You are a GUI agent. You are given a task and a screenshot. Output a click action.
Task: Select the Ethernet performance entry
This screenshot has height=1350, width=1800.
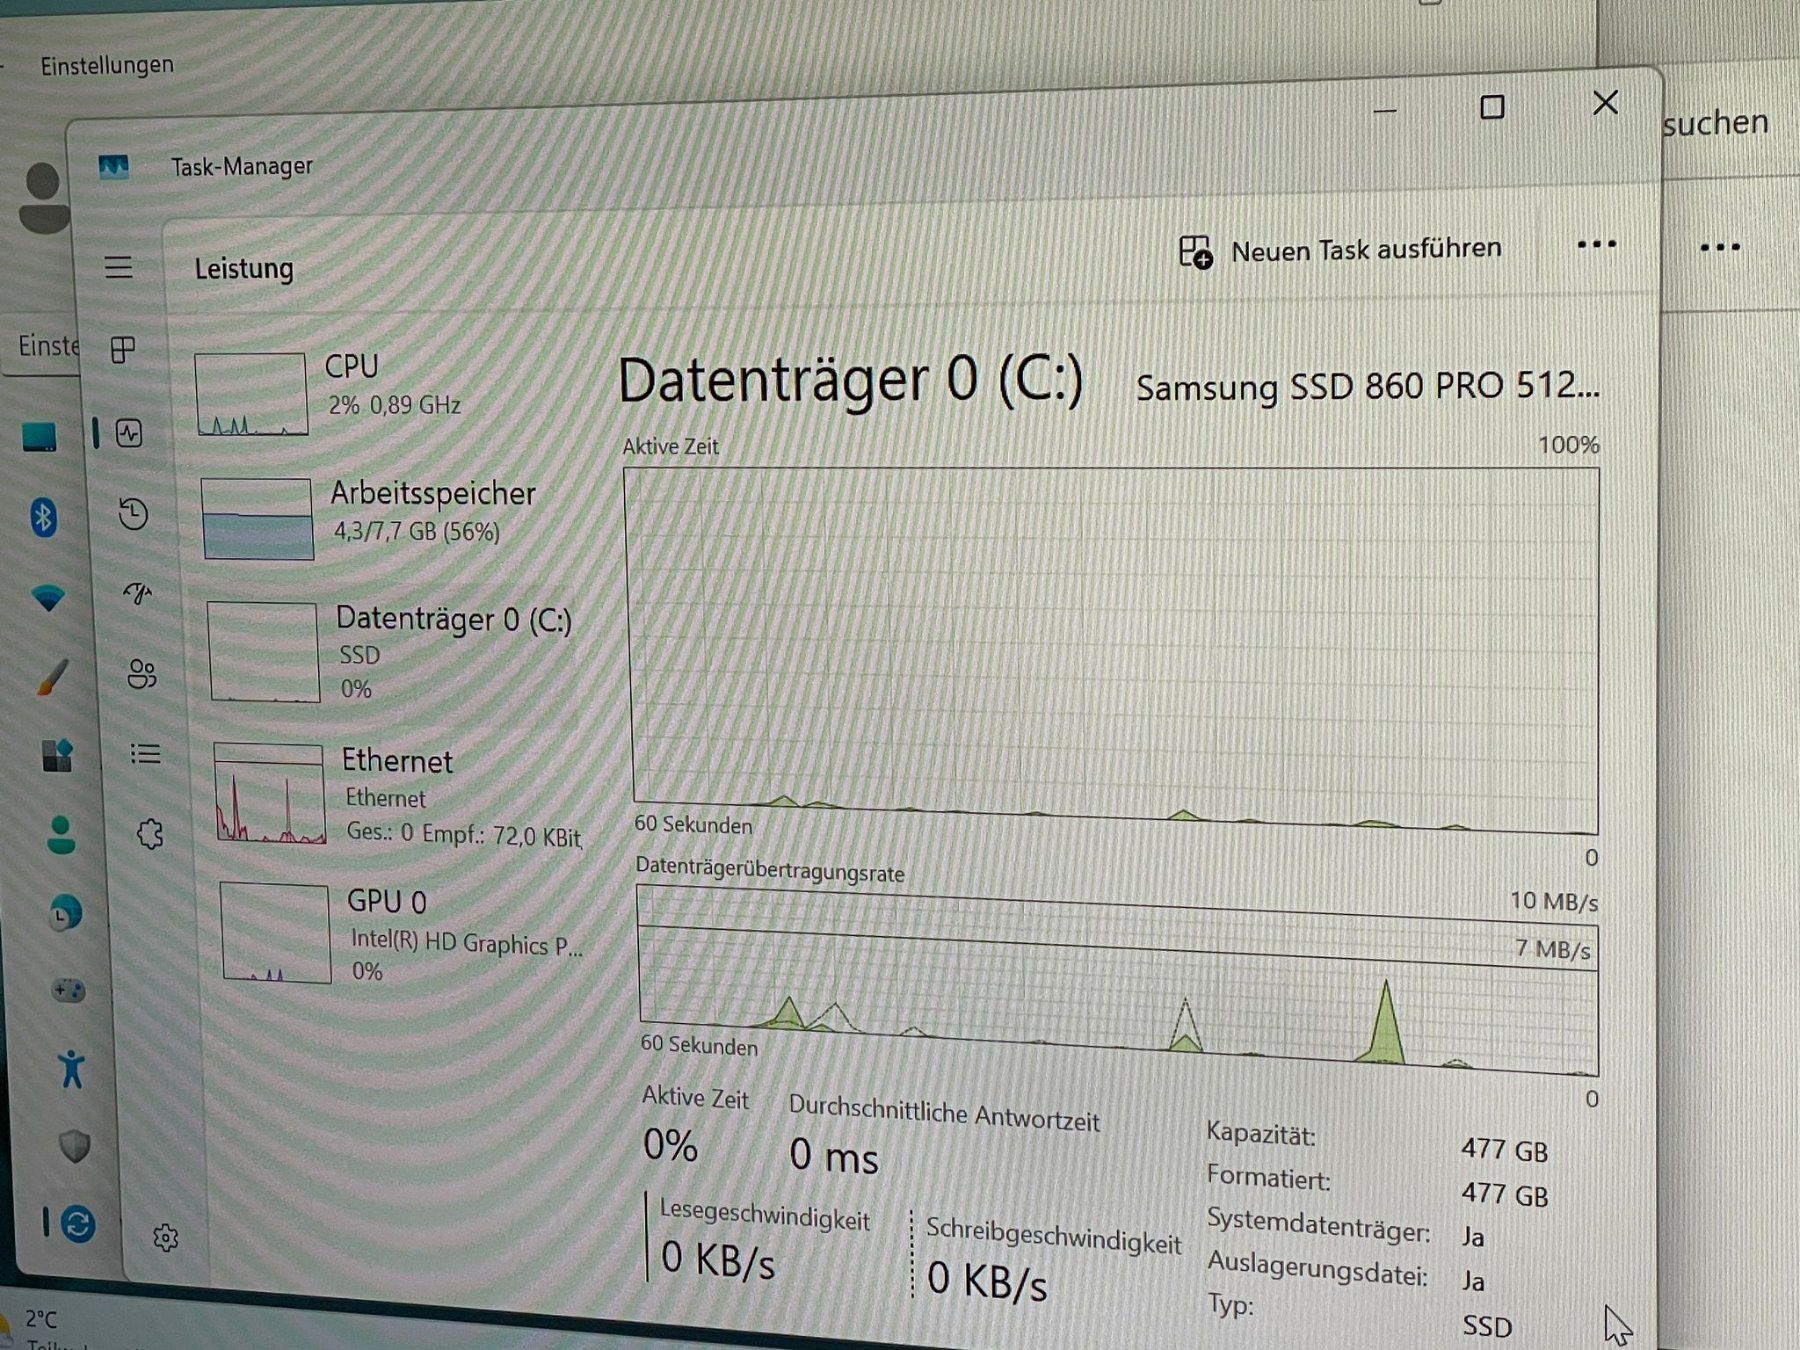click(x=398, y=795)
